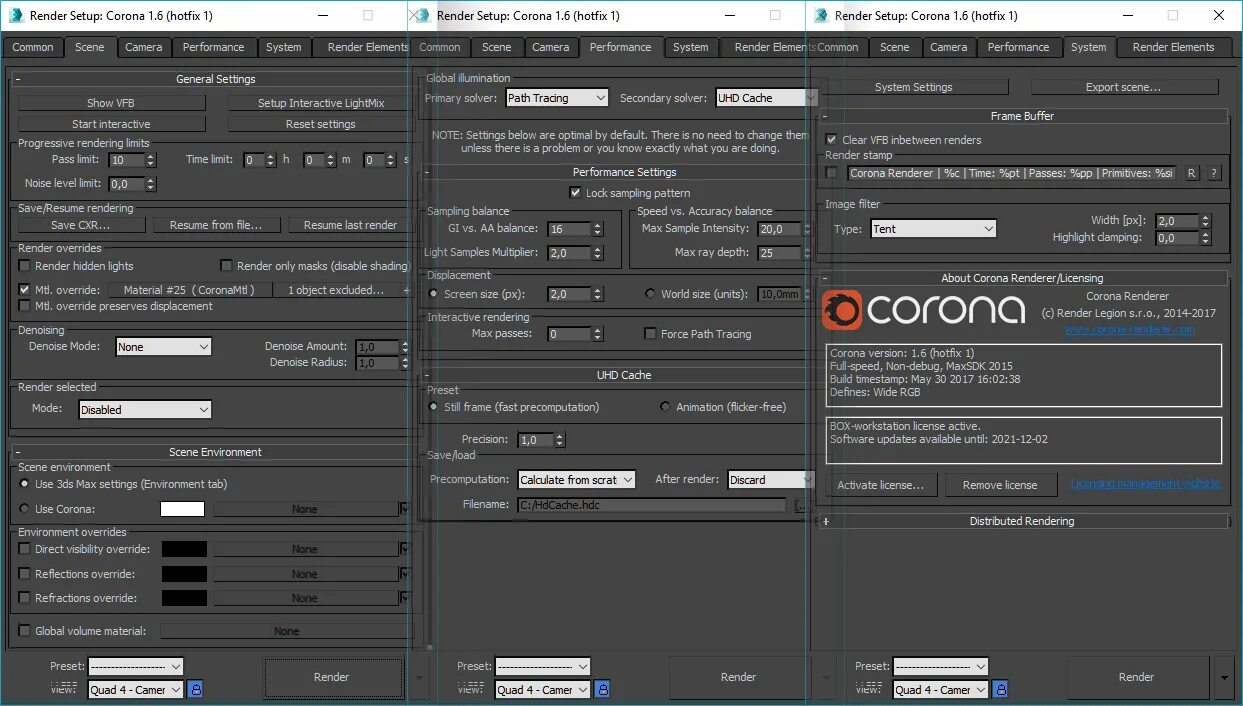Uncheck the Mtl. override checkbox
This screenshot has width=1243, height=706.
25,290
